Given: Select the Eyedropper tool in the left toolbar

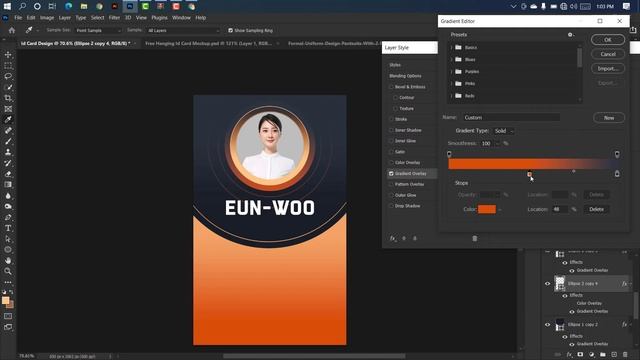Looking at the screenshot, I should tap(8, 120).
